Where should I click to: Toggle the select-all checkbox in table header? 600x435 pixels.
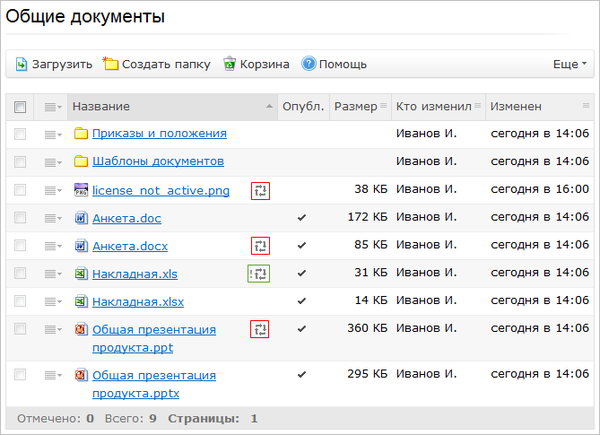[20, 107]
